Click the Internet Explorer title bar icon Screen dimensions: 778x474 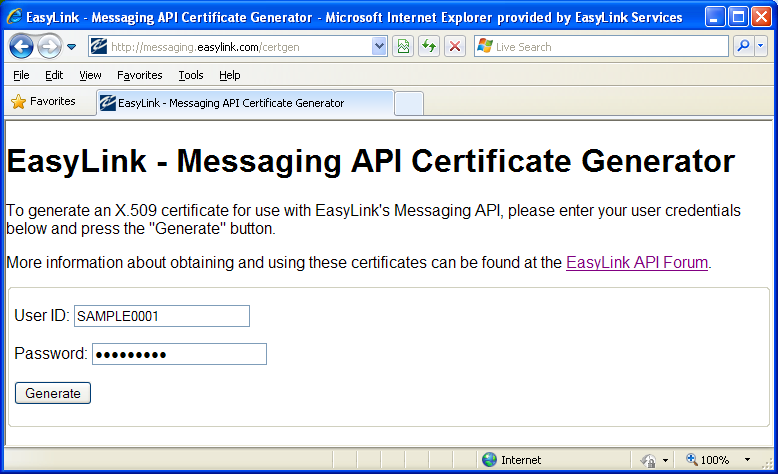(14, 16)
